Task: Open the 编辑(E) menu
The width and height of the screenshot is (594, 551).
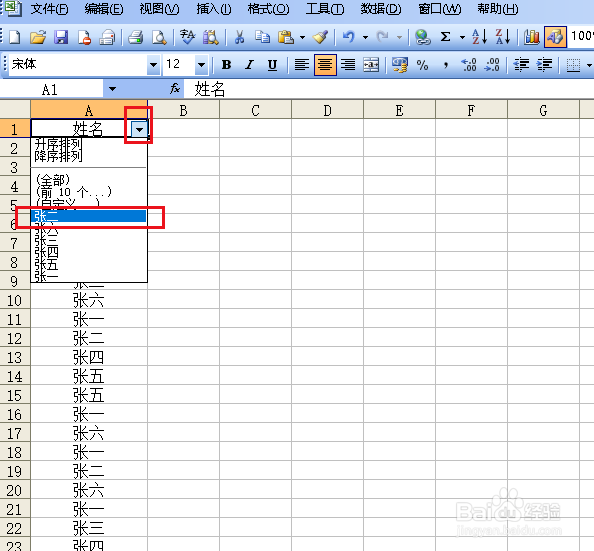Action: (x=104, y=9)
